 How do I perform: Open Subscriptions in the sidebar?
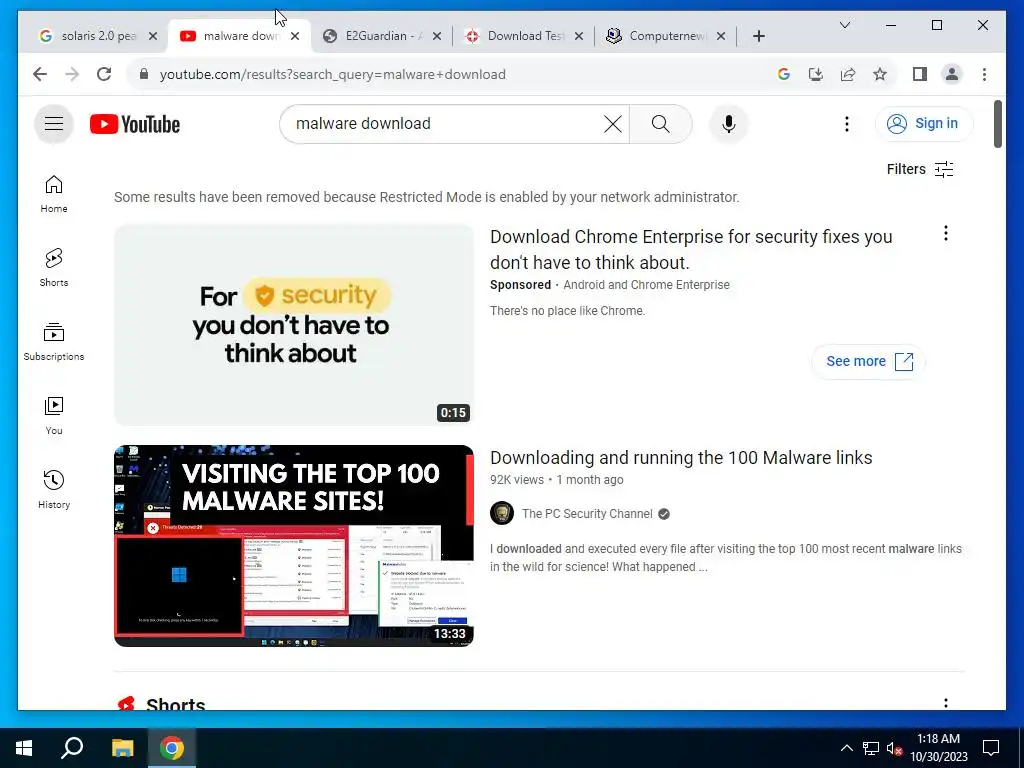click(x=54, y=342)
